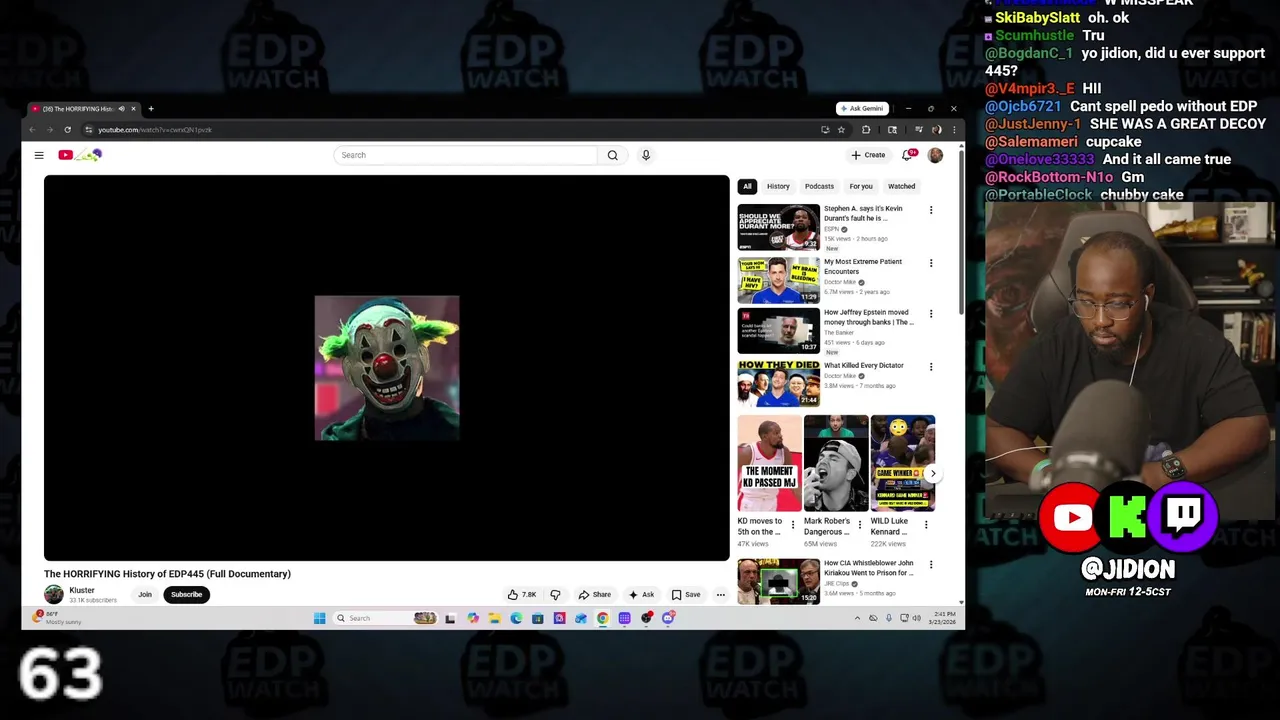Open options for What Killed Every Dictator
The height and width of the screenshot is (720, 1280).
(931, 367)
